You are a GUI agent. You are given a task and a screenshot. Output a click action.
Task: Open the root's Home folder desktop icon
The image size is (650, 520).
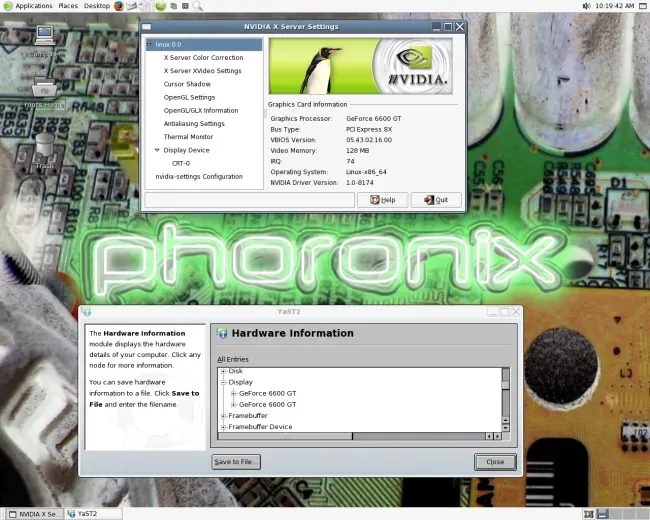44,93
